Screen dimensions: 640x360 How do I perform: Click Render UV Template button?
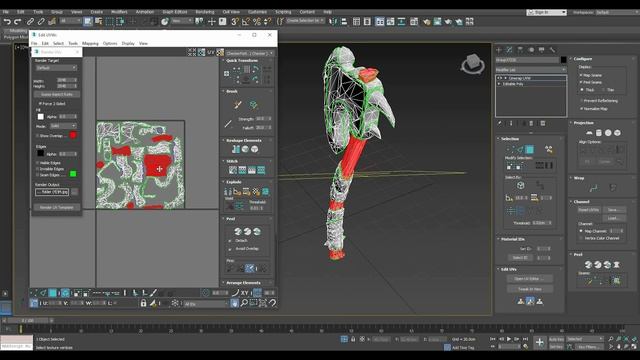57,207
